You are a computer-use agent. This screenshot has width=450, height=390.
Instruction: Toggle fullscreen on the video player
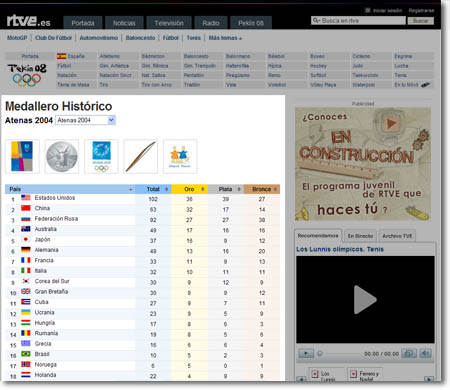point(409,353)
